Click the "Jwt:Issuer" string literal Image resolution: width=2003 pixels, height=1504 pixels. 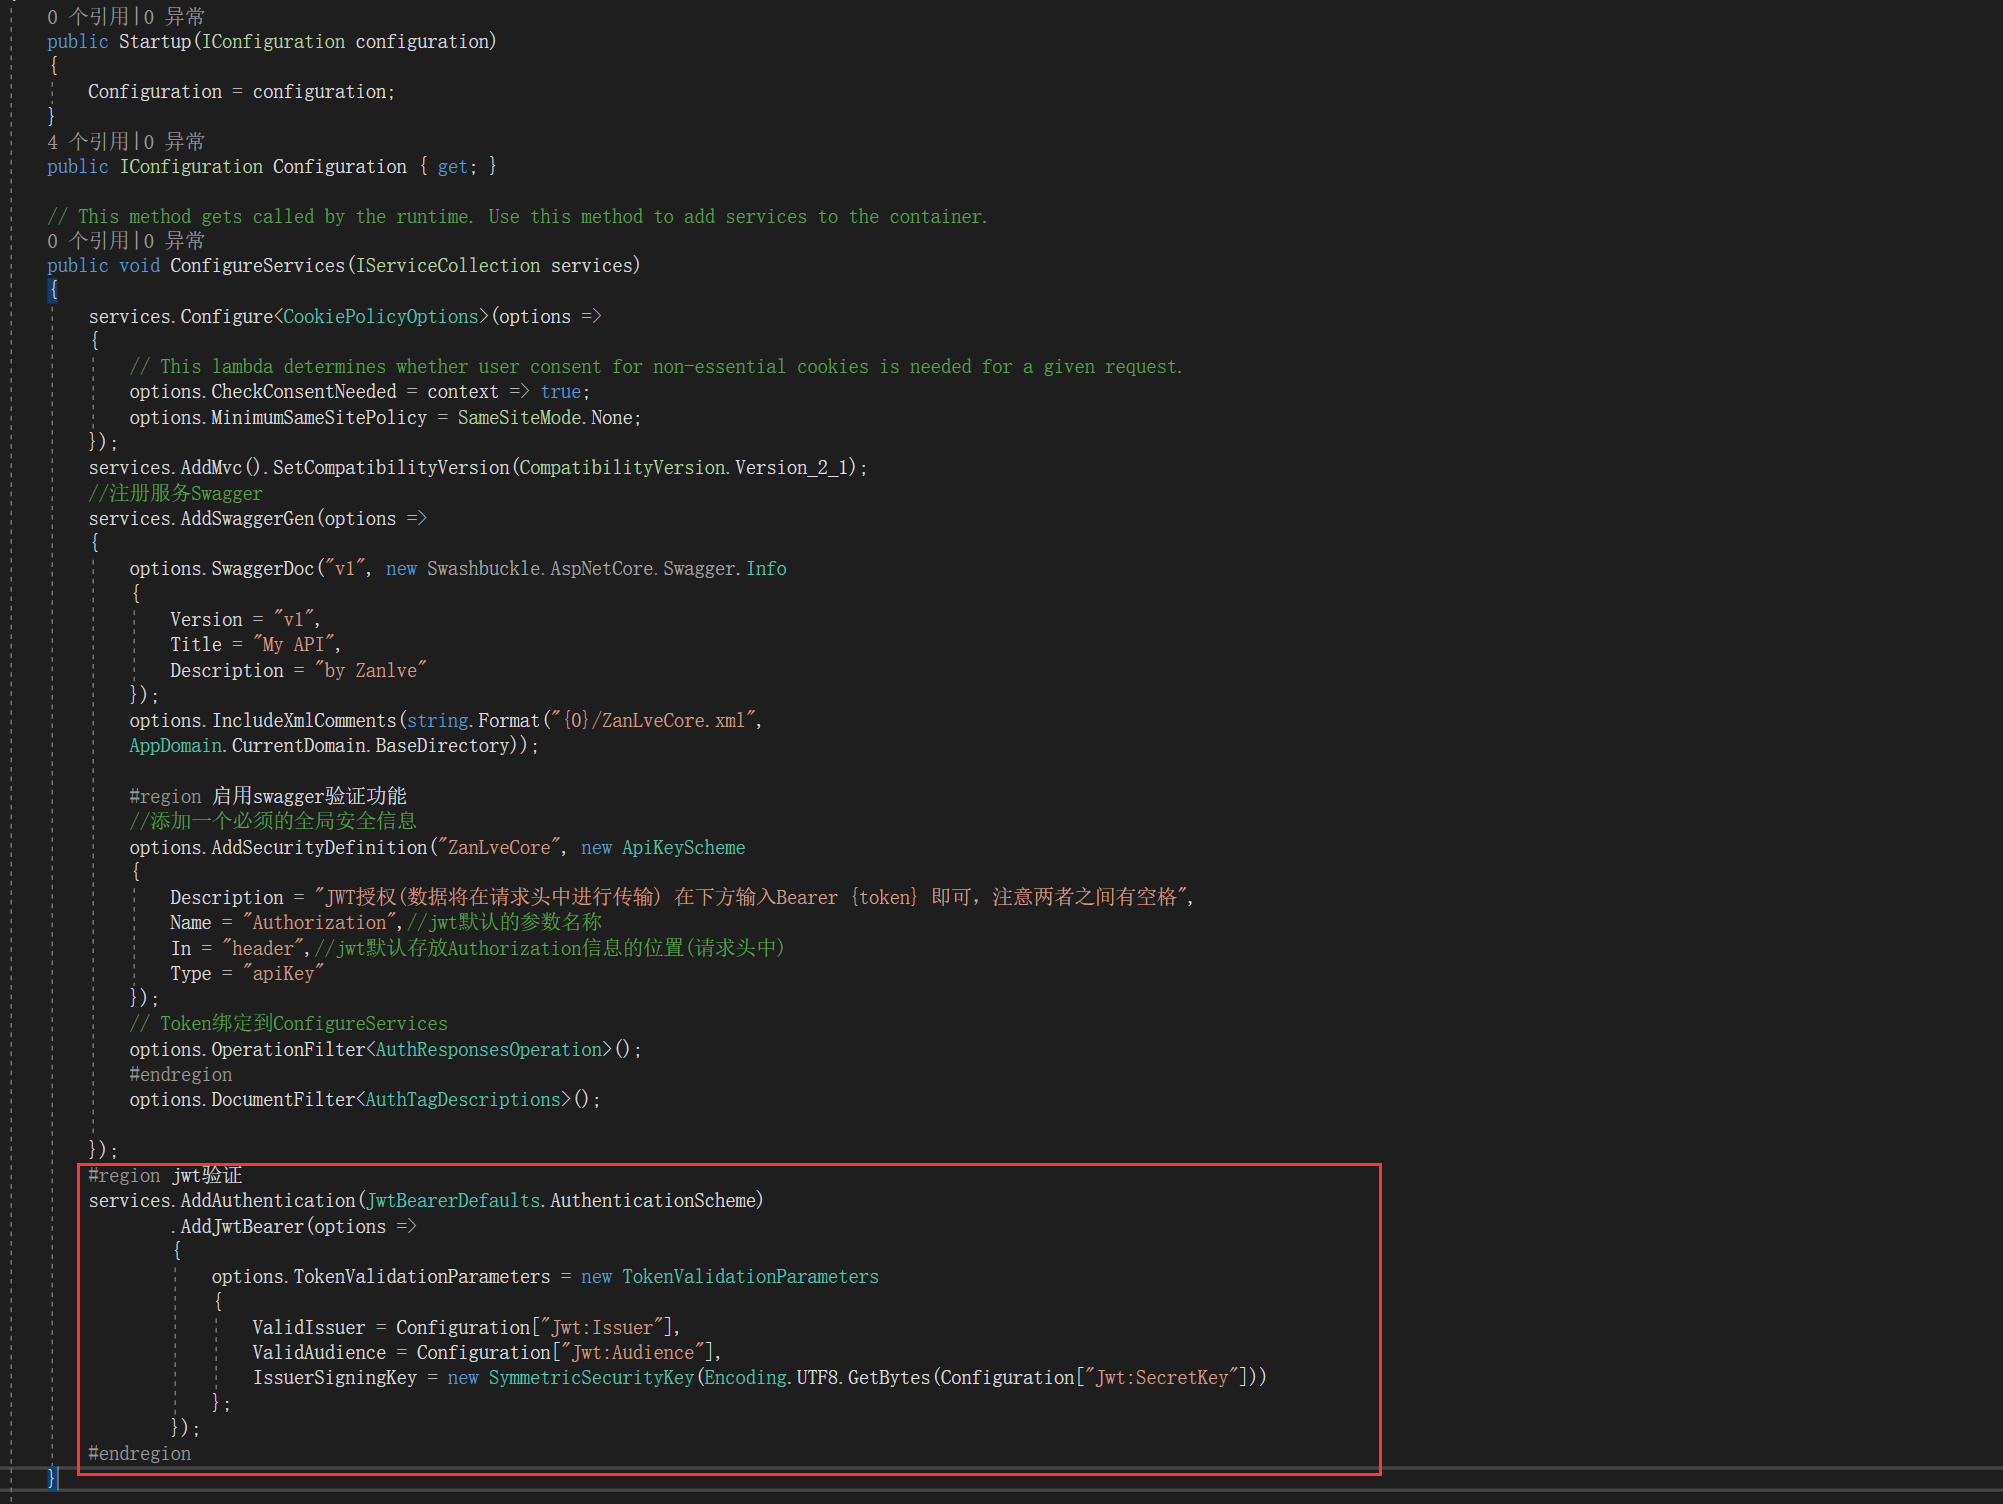pyautogui.click(x=602, y=1328)
